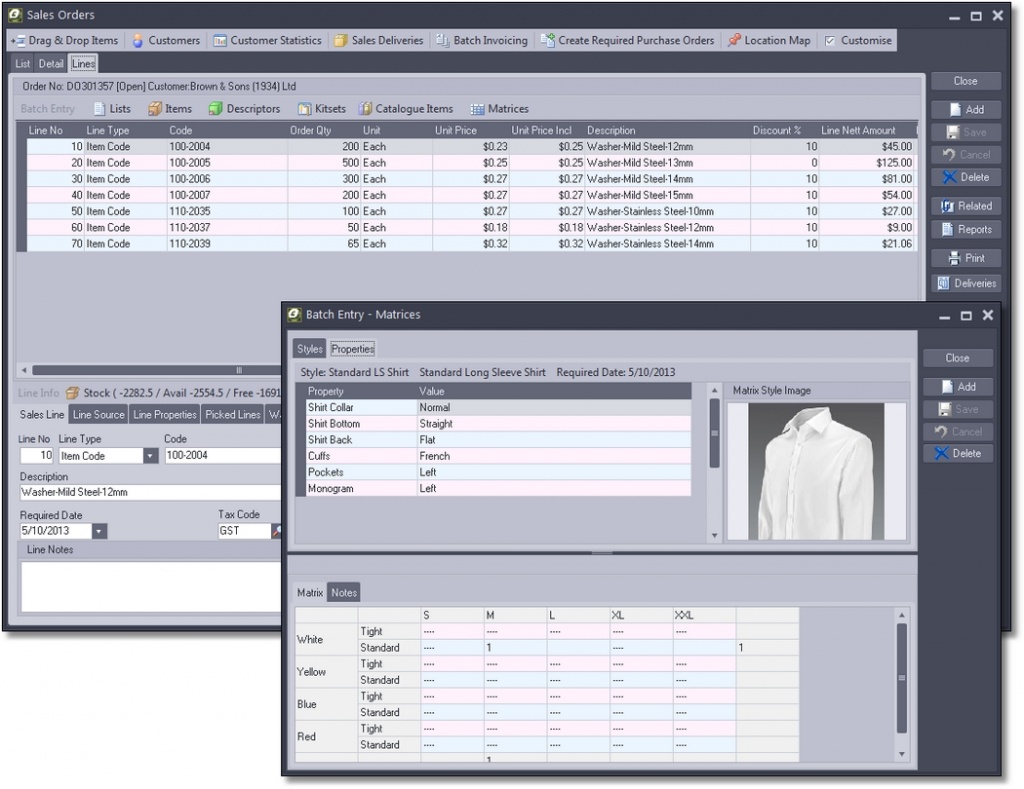This screenshot has height=789, width=1024.
Task: Click the Batch Invoicing icon
Action: click(x=444, y=41)
